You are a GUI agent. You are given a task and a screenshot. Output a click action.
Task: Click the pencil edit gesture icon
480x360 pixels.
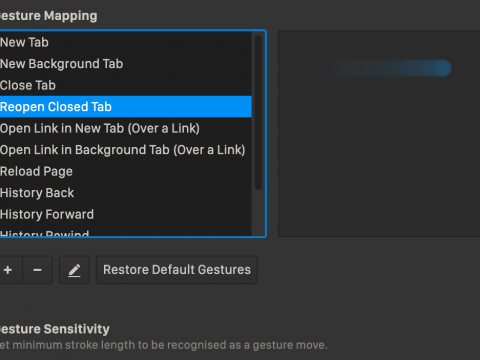point(74,270)
